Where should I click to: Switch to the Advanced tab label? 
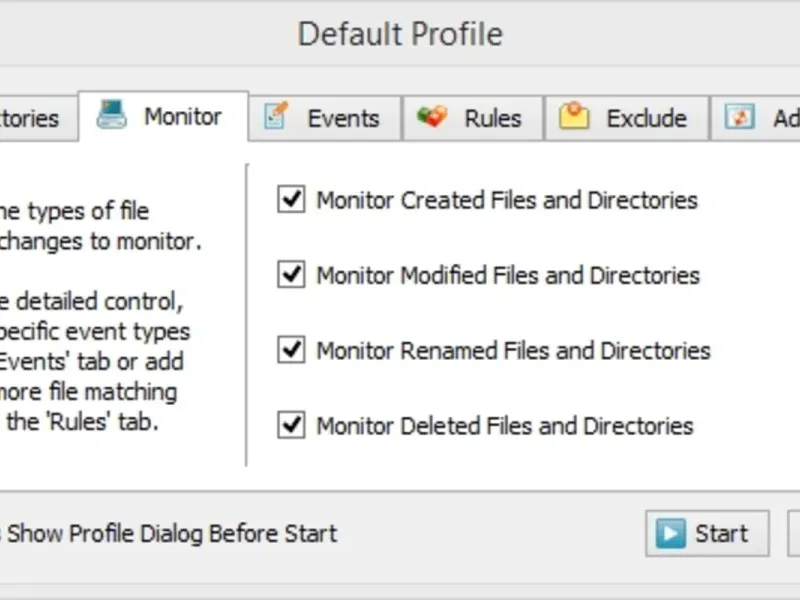tap(785, 118)
